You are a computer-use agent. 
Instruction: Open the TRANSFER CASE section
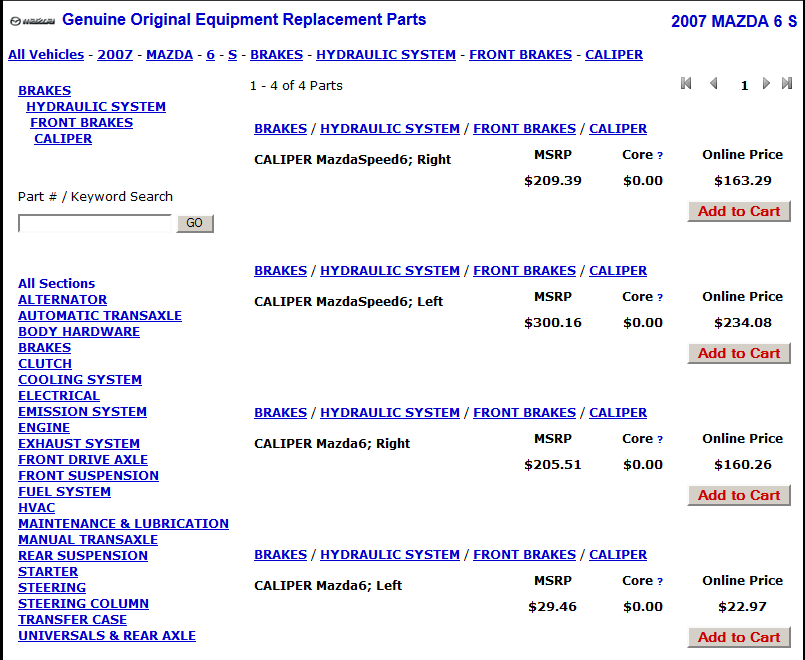72,620
